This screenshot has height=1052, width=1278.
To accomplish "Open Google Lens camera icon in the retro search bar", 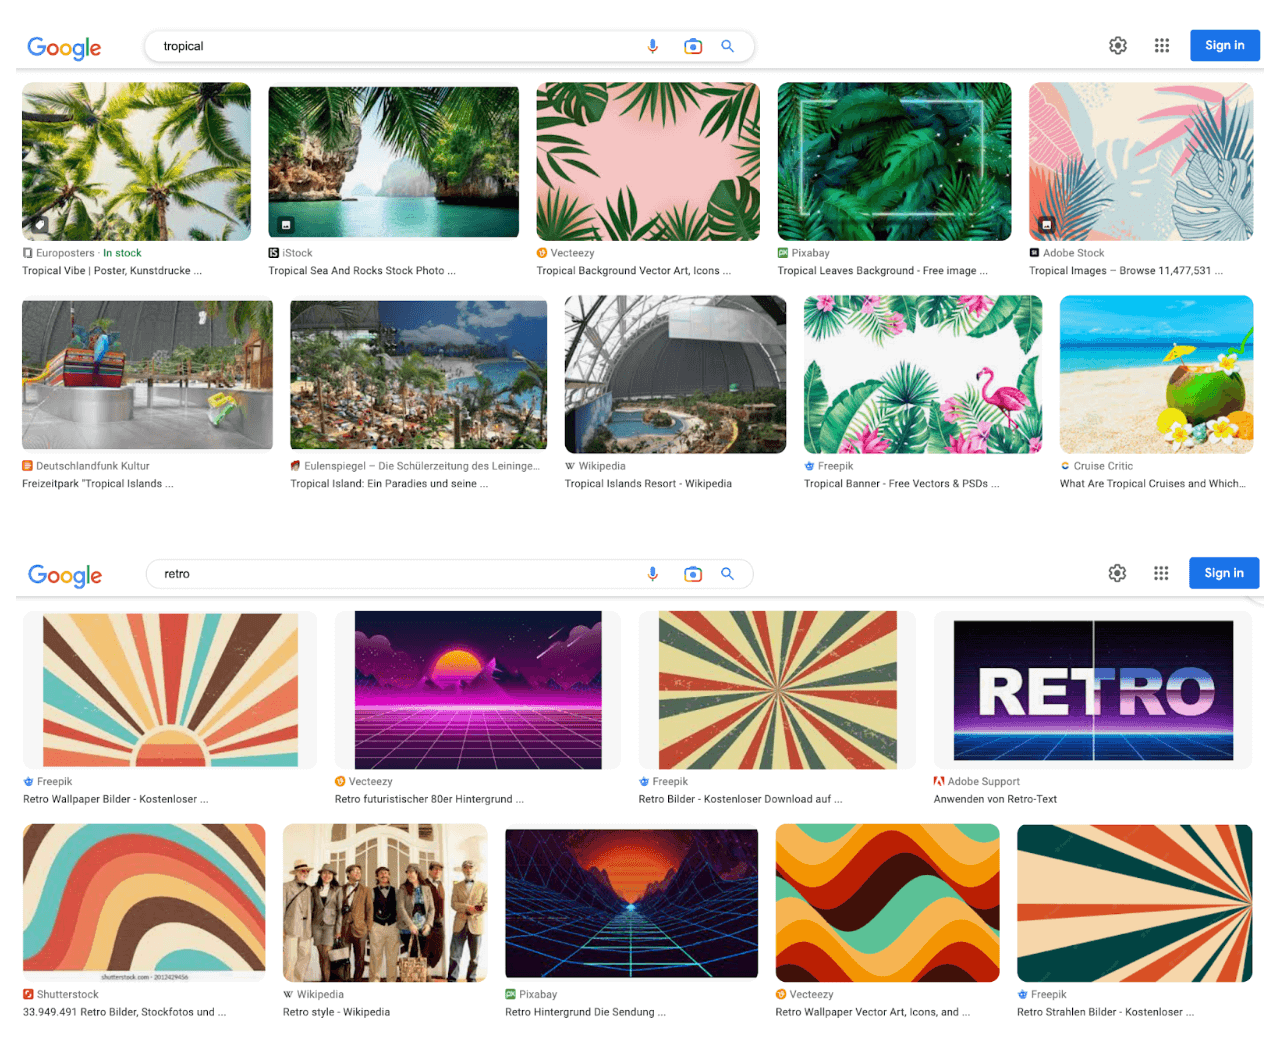I will [x=693, y=574].
